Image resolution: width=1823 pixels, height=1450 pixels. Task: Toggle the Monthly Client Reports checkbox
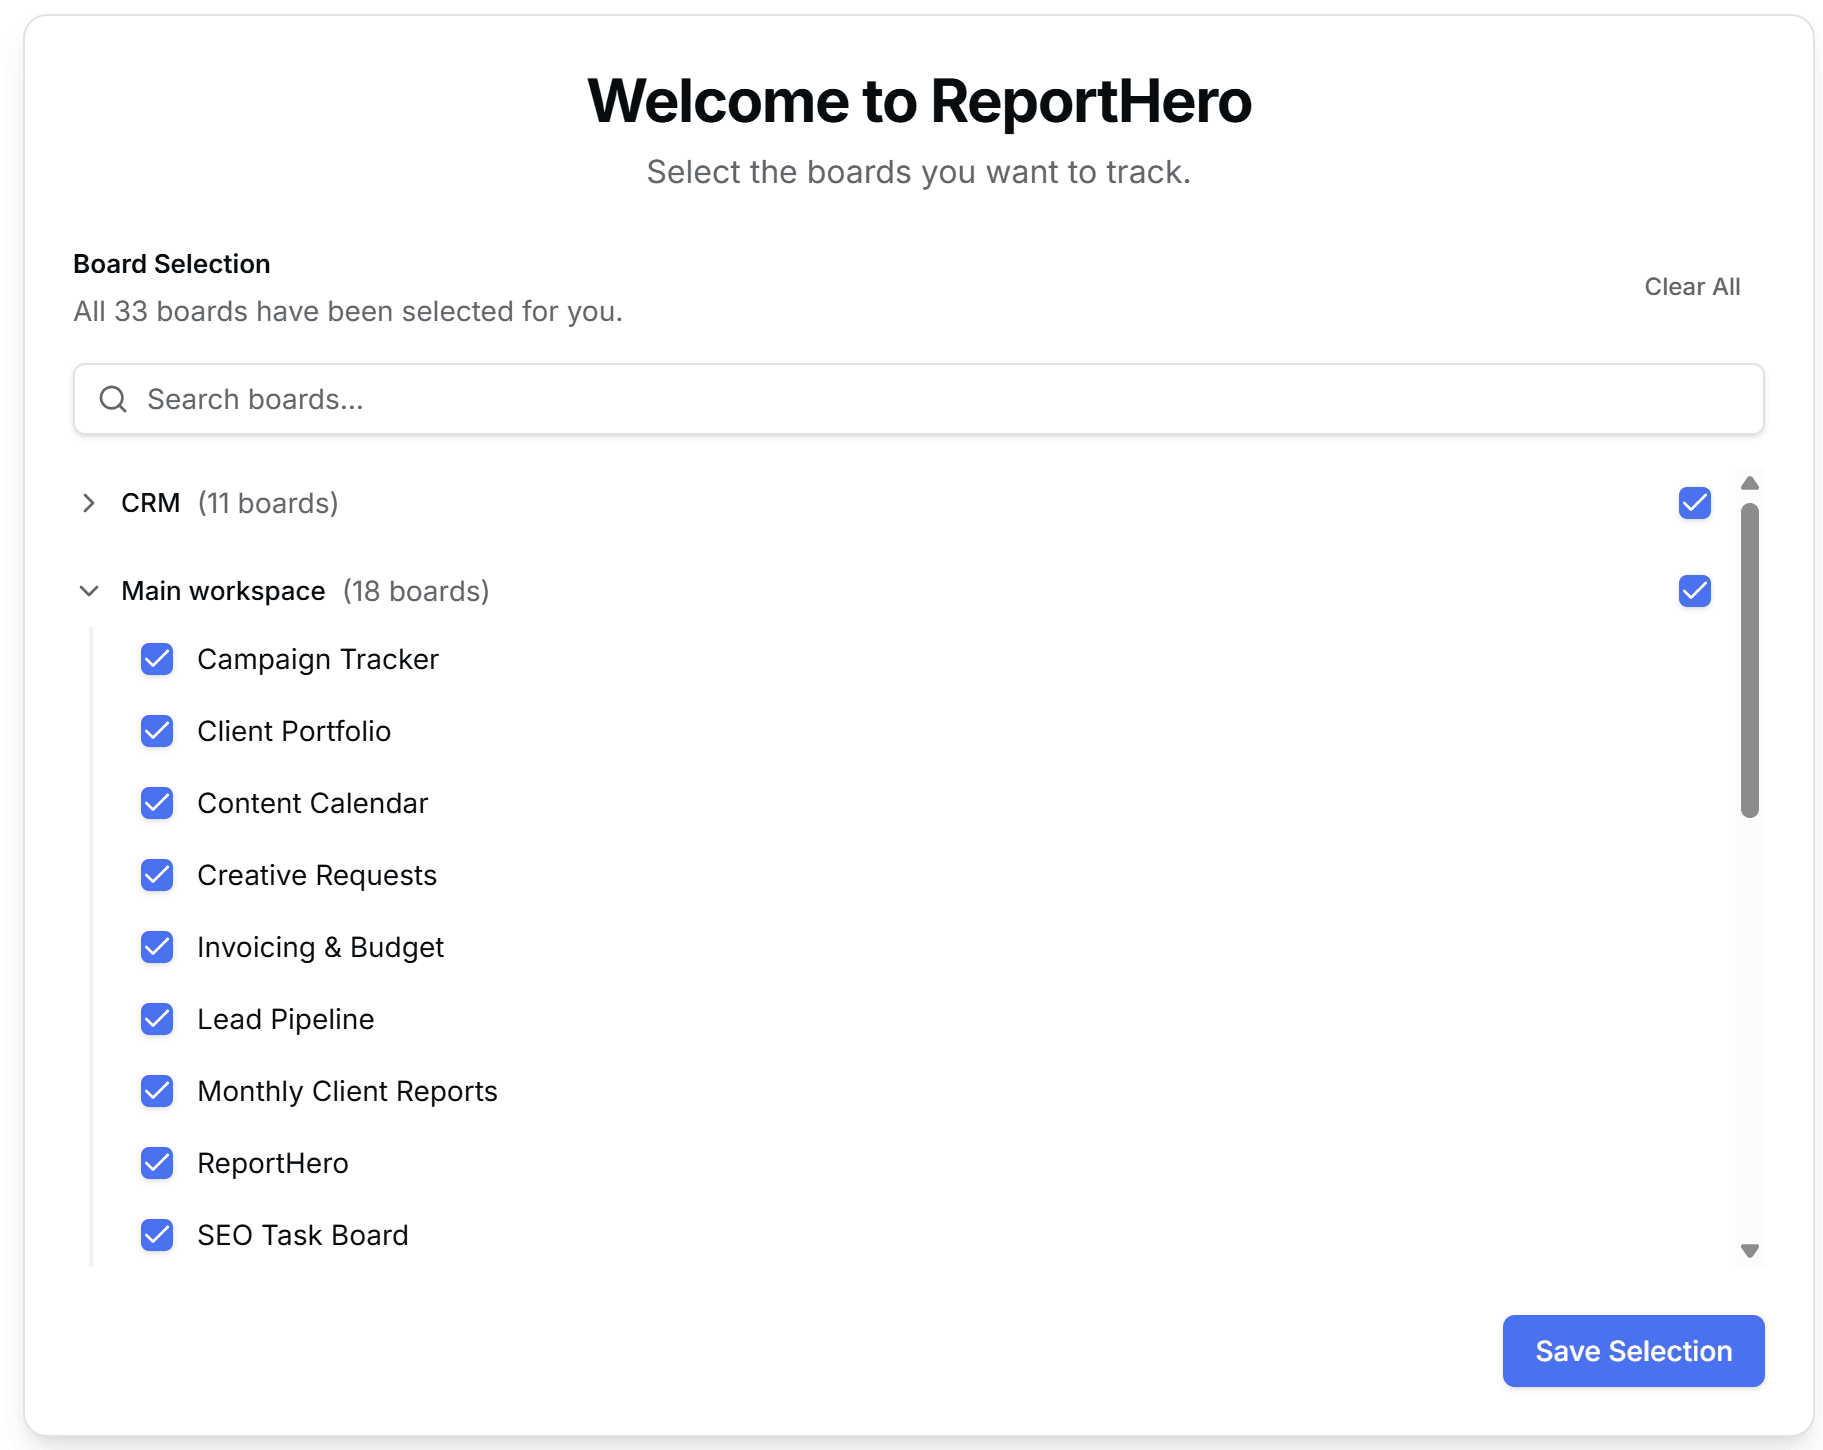pyautogui.click(x=157, y=1091)
